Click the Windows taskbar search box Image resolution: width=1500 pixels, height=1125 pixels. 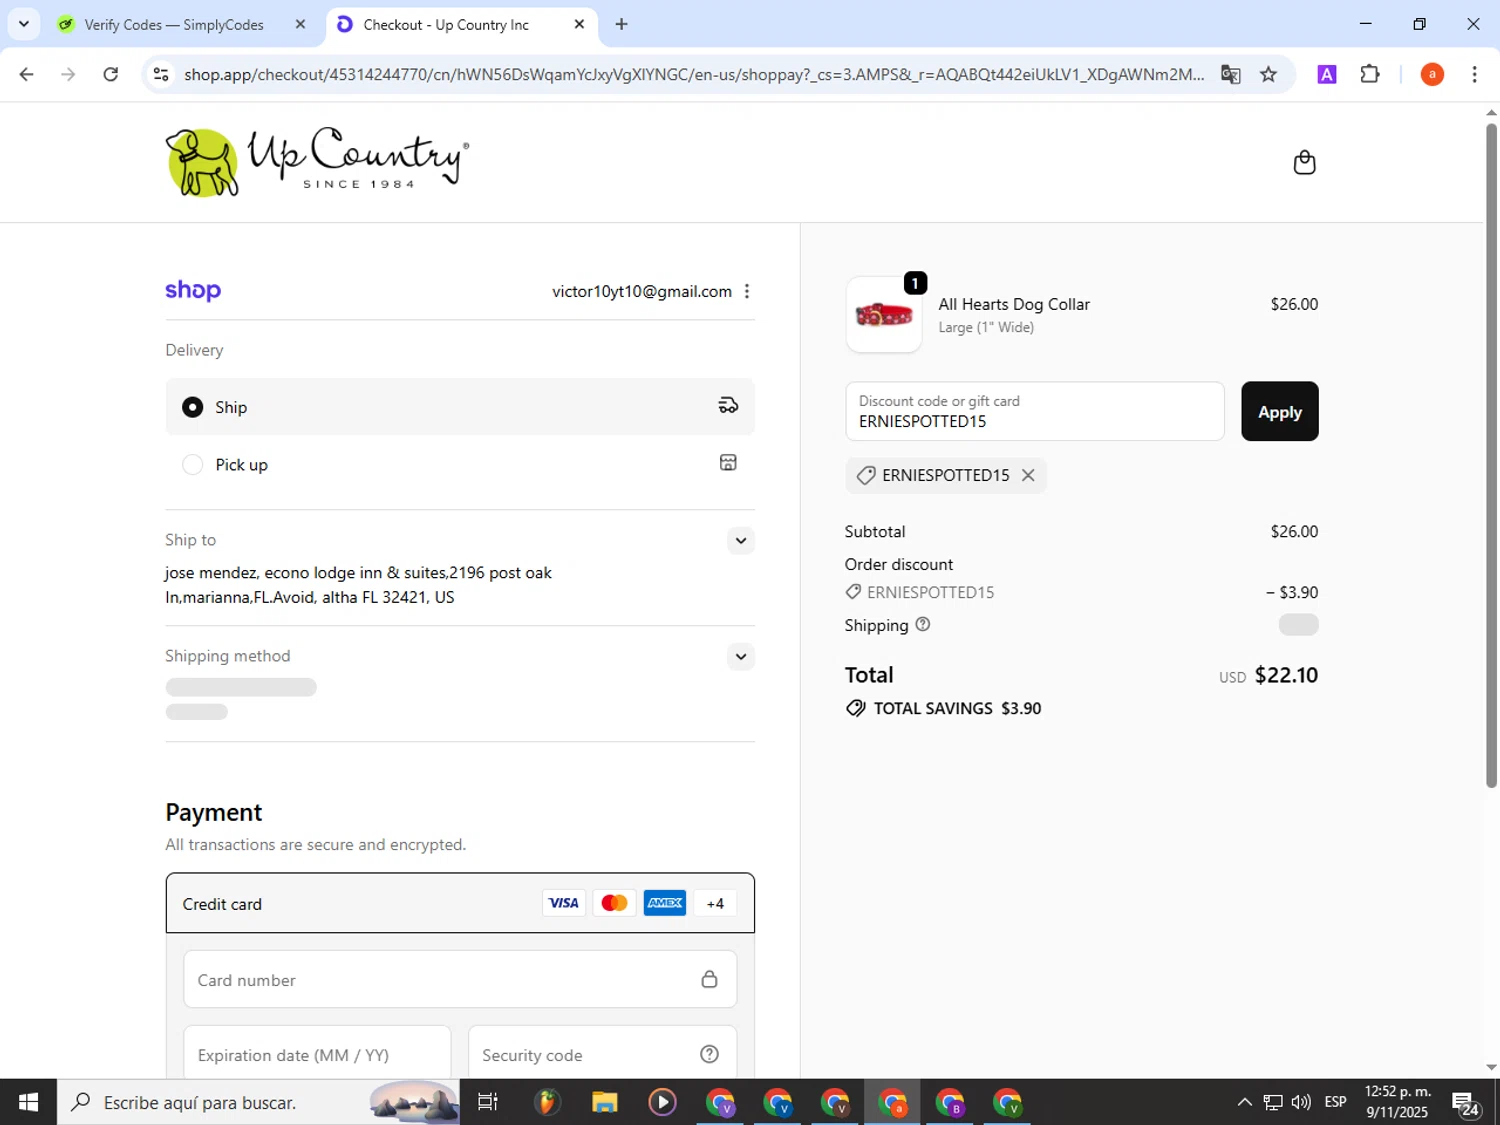tap(258, 1102)
